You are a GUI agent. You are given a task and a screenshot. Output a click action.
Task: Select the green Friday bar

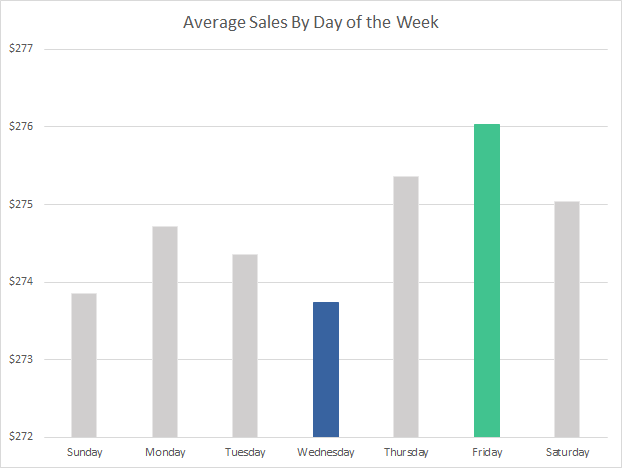[487, 280]
